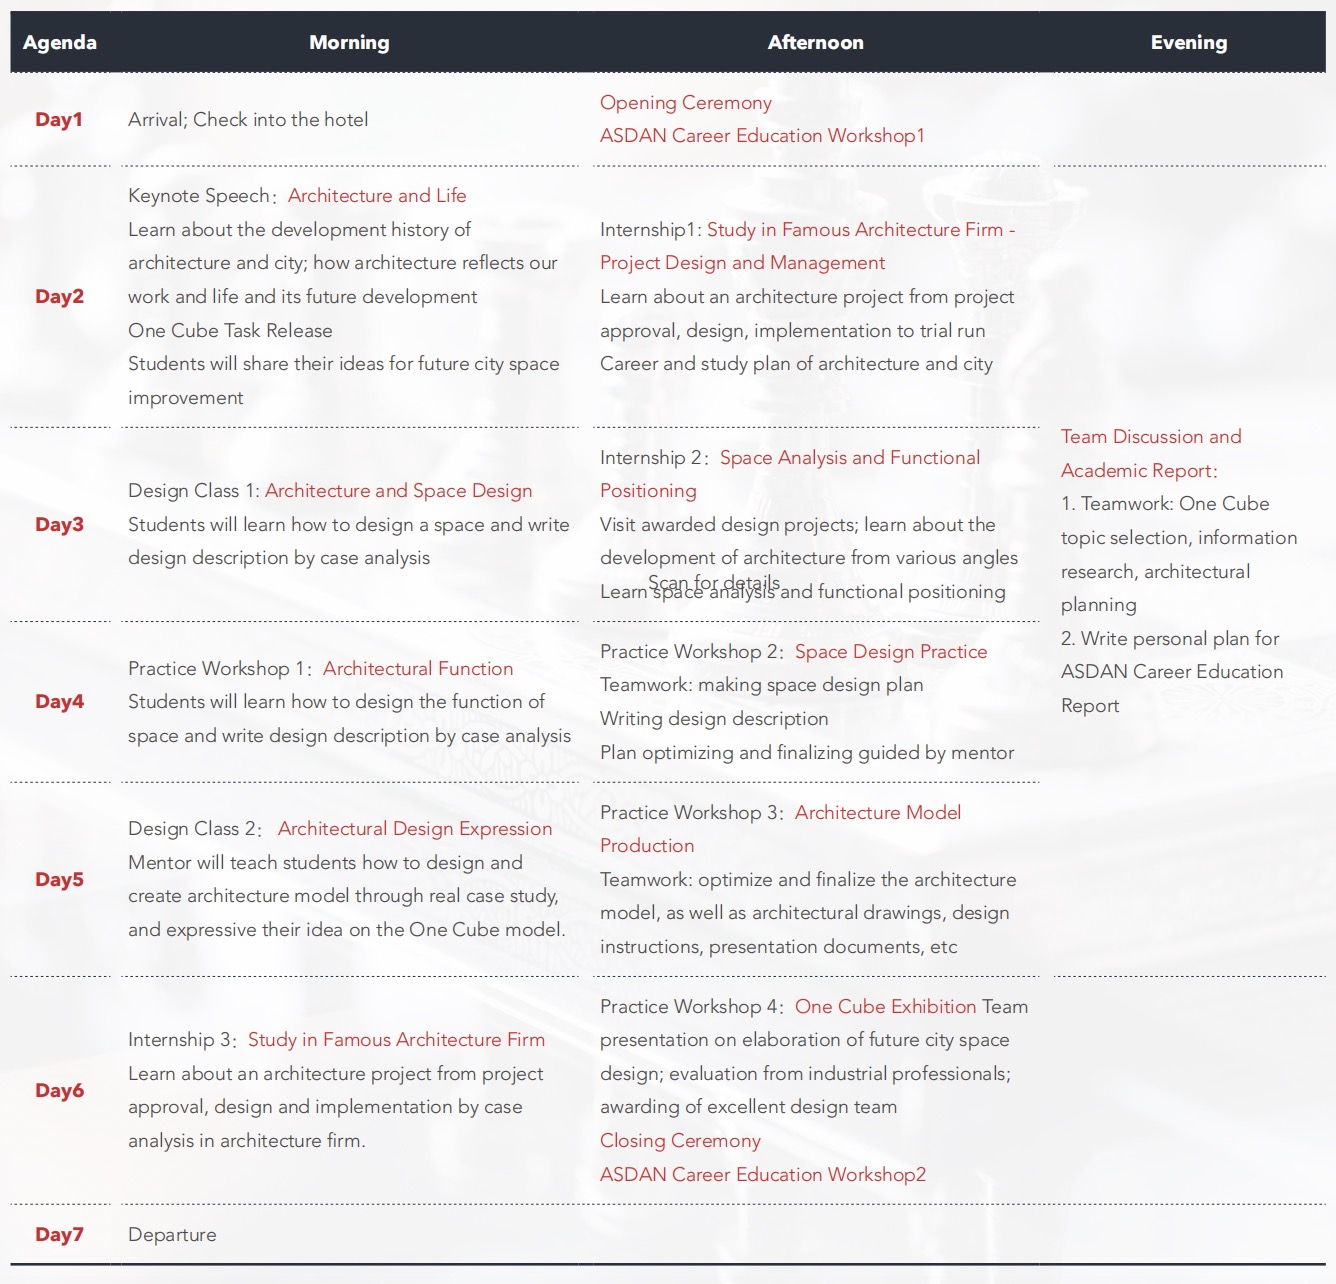Click the Morning column header
This screenshot has height=1284, width=1336.
pyautogui.click(x=349, y=42)
